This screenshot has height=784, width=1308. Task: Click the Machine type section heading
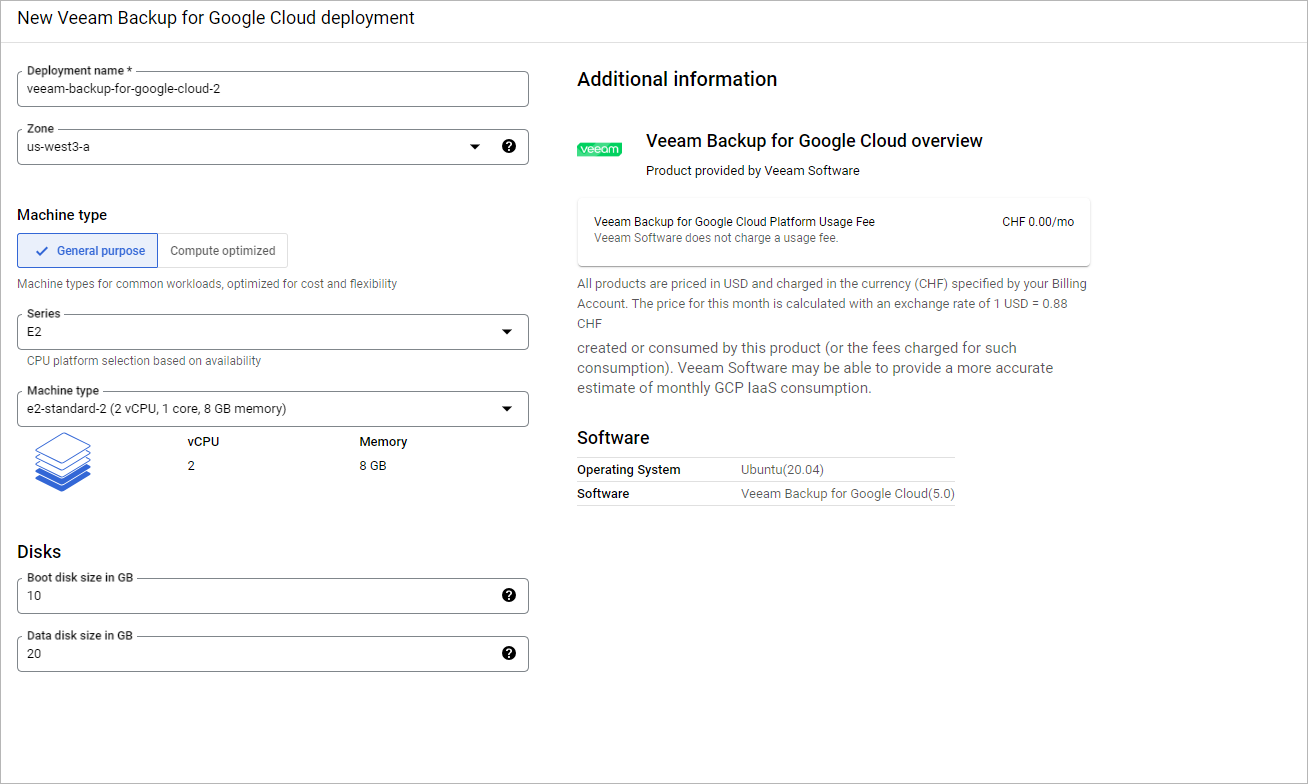[62, 215]
